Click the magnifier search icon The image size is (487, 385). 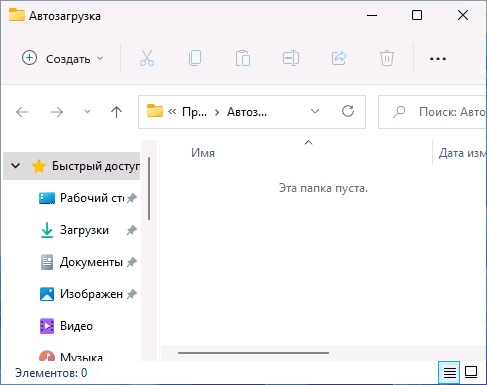[x=399, y=112]
